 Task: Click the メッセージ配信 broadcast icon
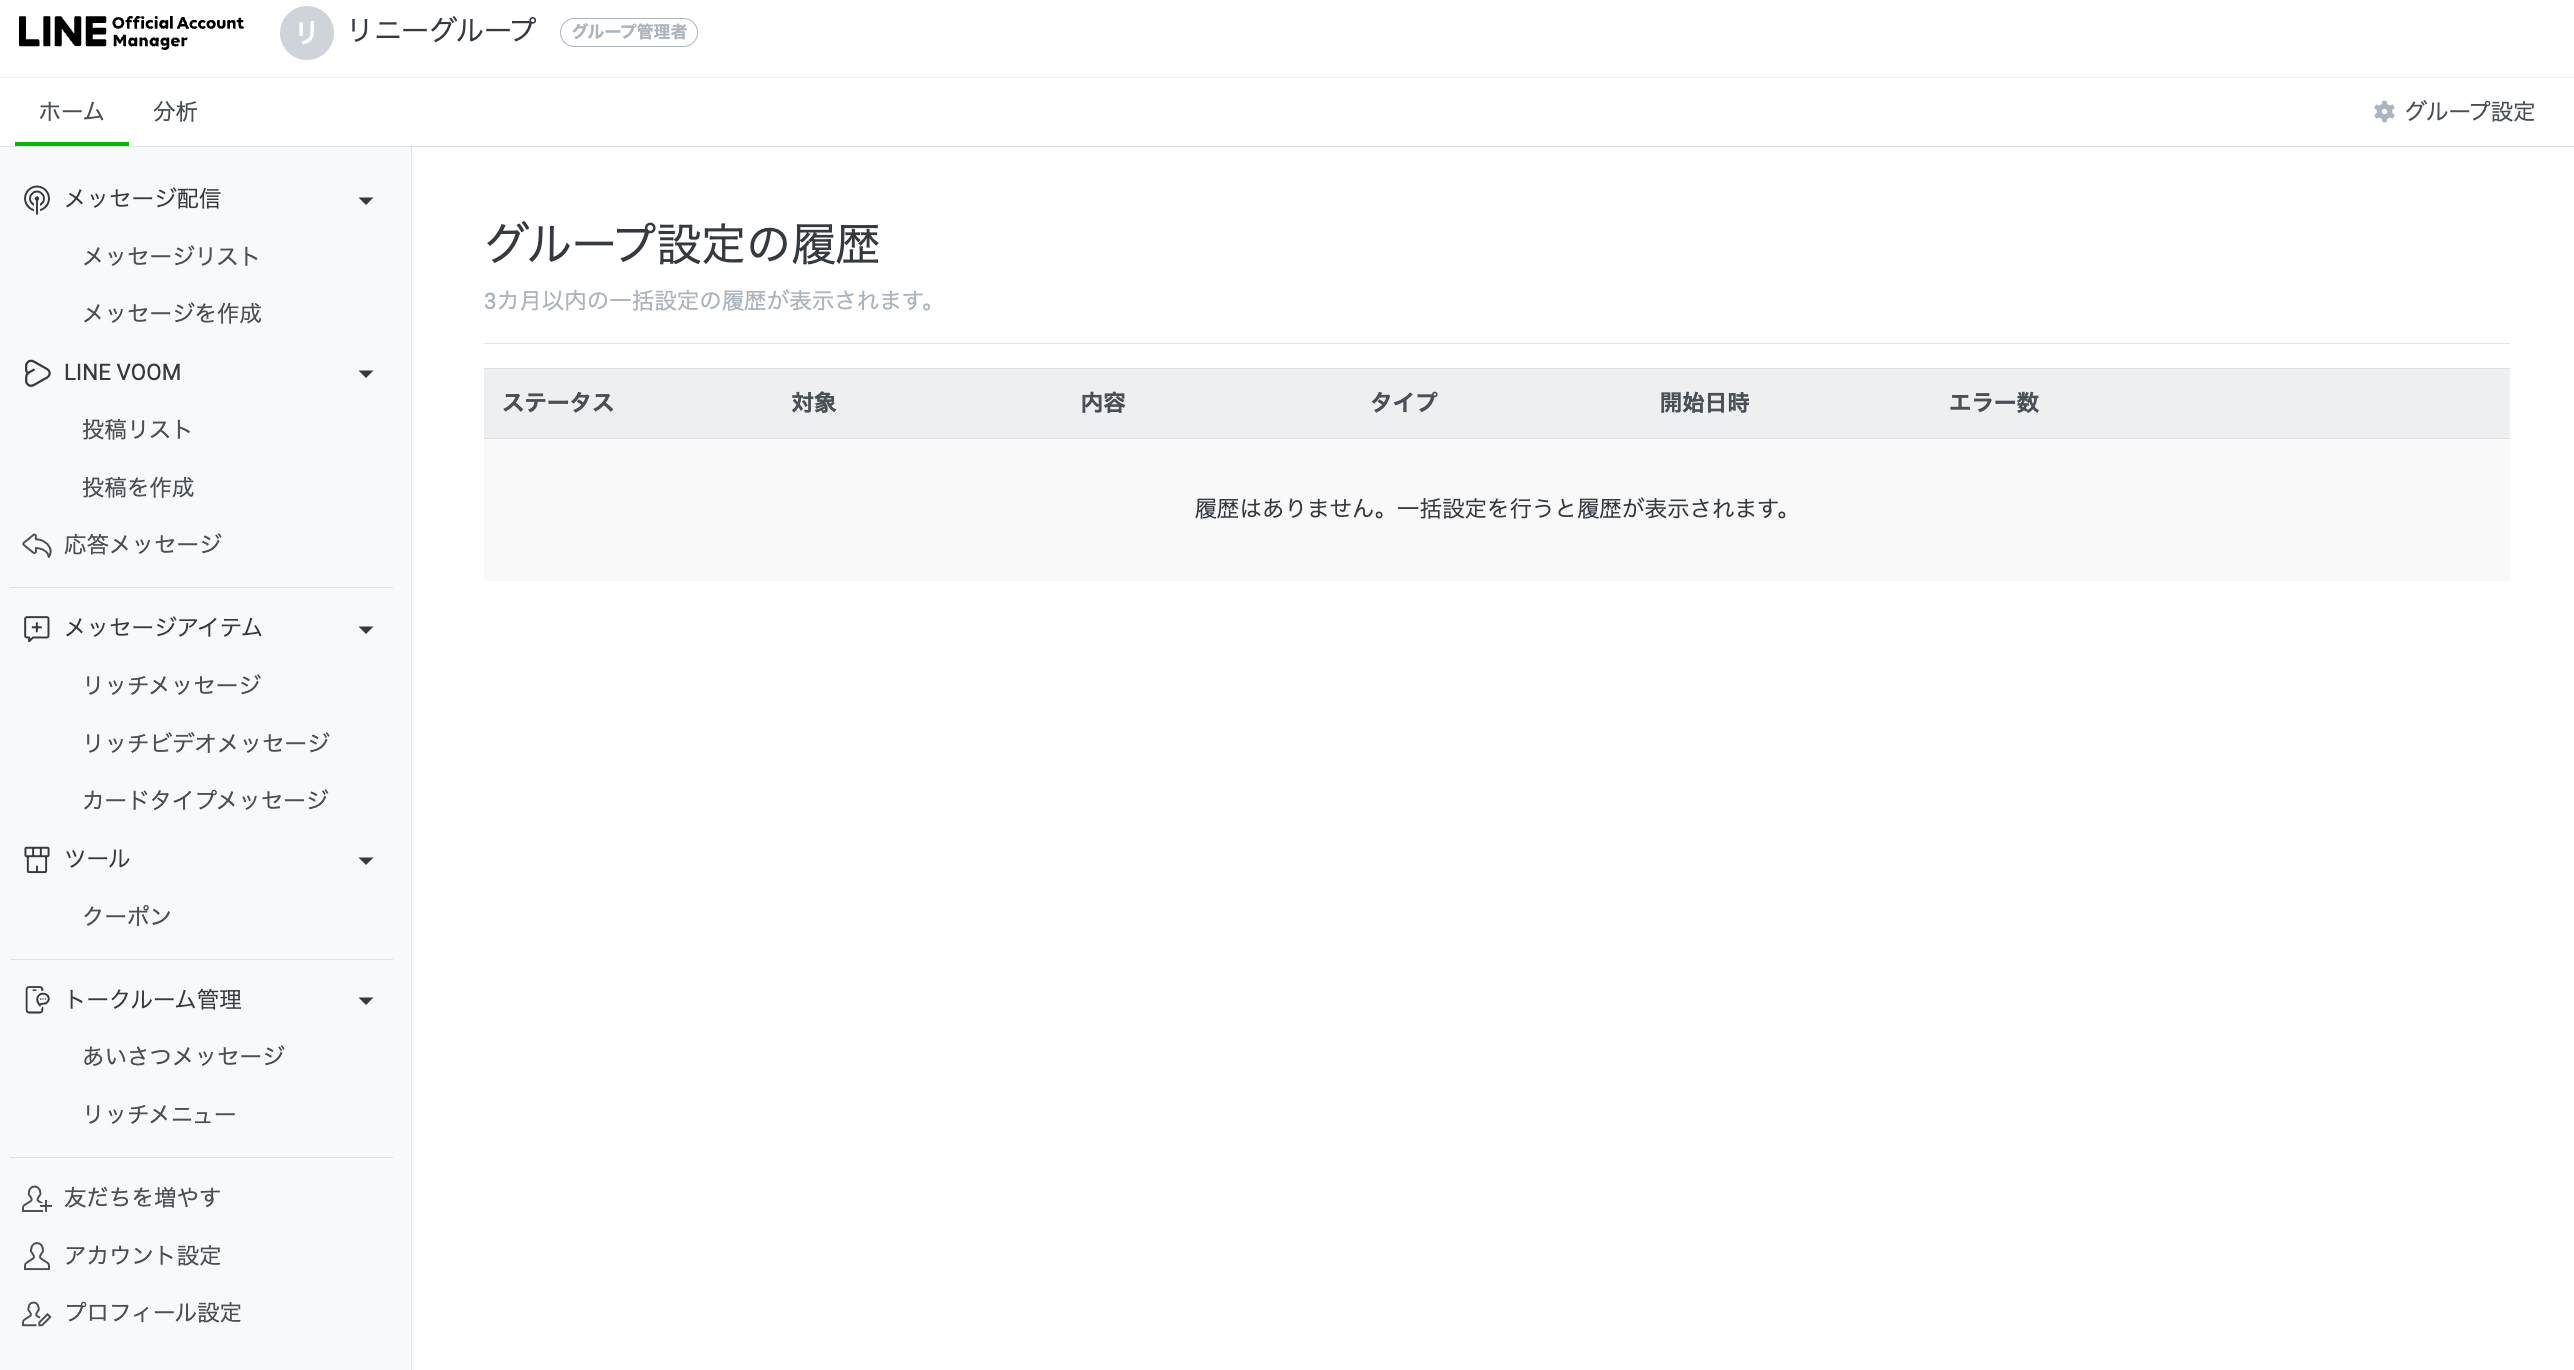pos(37,200)
